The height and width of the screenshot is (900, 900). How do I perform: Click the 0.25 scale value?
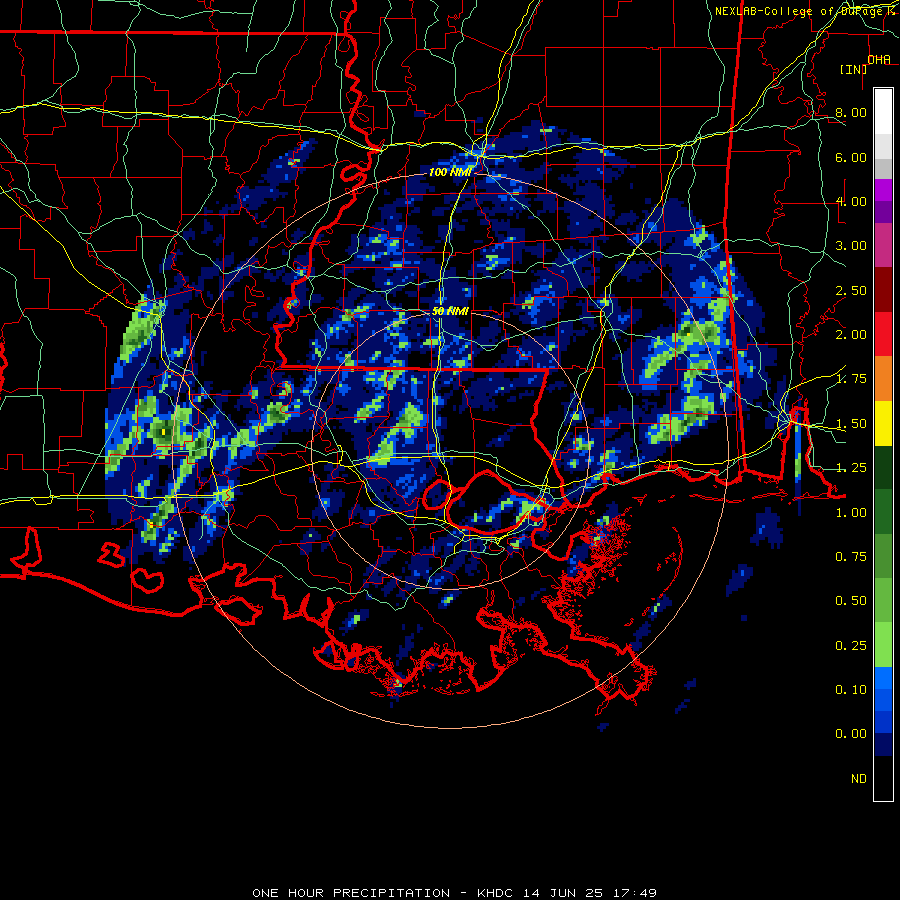pos(851,646)
